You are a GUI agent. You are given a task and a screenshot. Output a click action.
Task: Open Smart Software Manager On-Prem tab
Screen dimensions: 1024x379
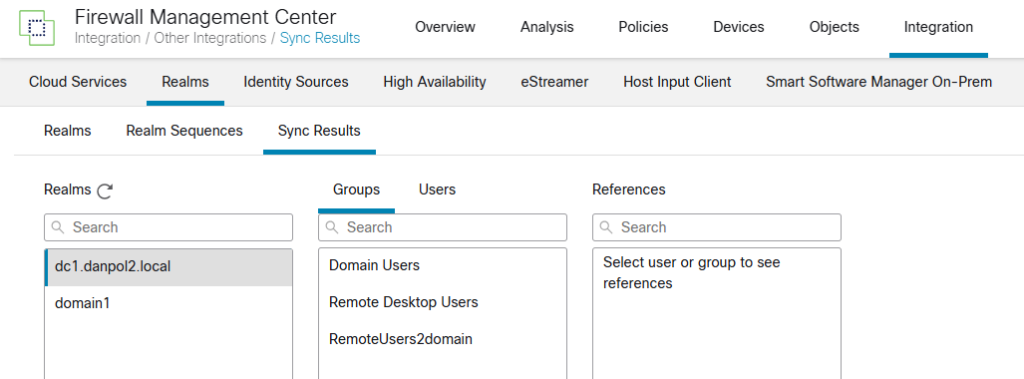[x=879, y=82]
